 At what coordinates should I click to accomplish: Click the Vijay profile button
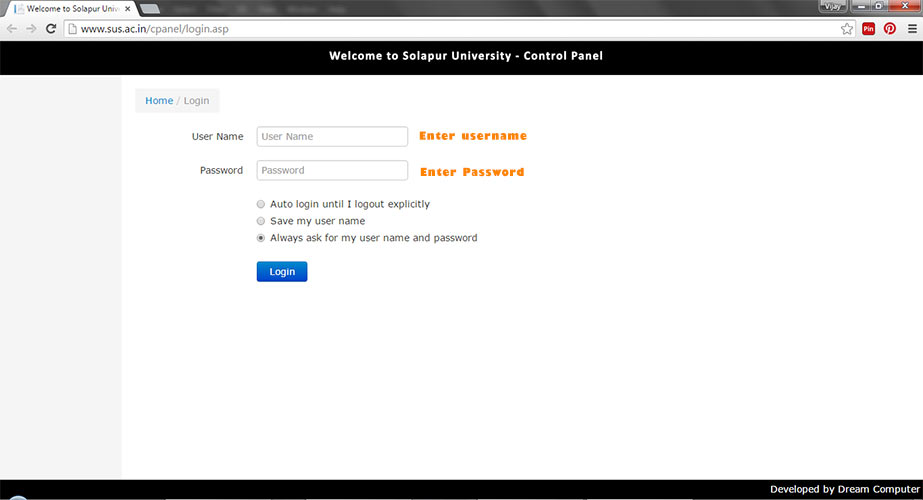click(832, 6)
